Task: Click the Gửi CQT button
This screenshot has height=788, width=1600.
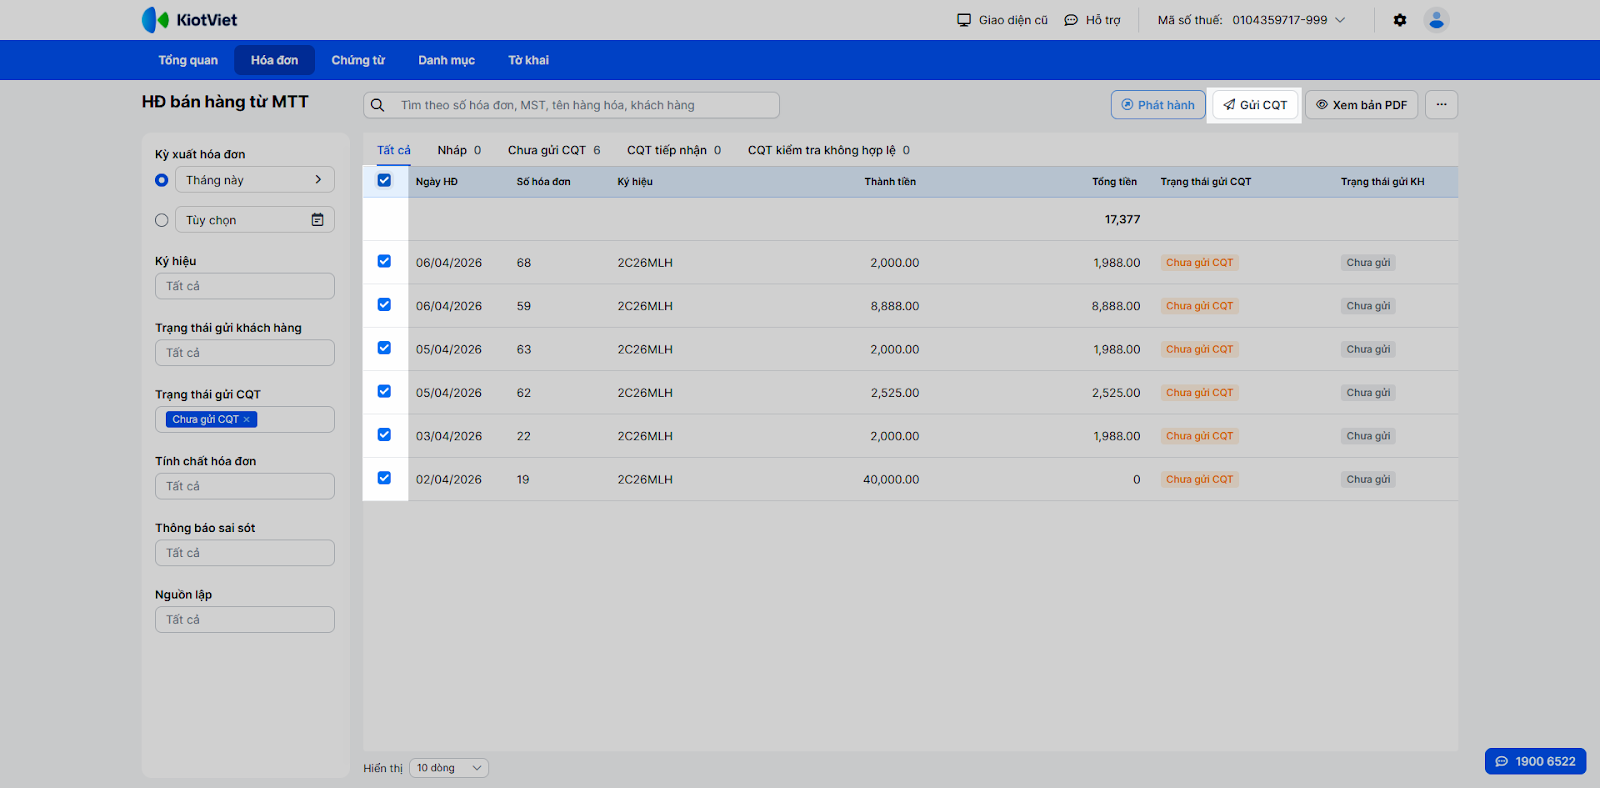Action: [1255, 105]
